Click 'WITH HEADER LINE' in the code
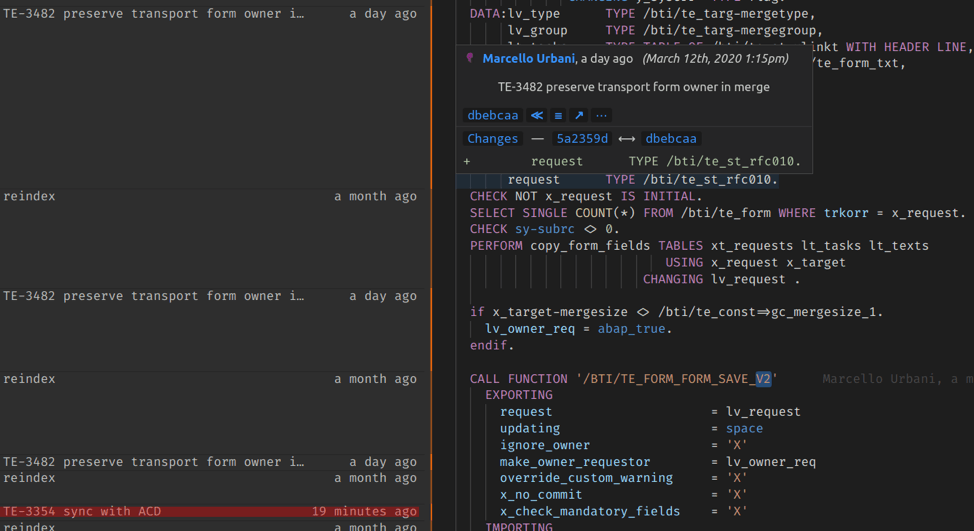Image resolution: width=974 pixels, height=531 pixels. (x=906, y=47)
